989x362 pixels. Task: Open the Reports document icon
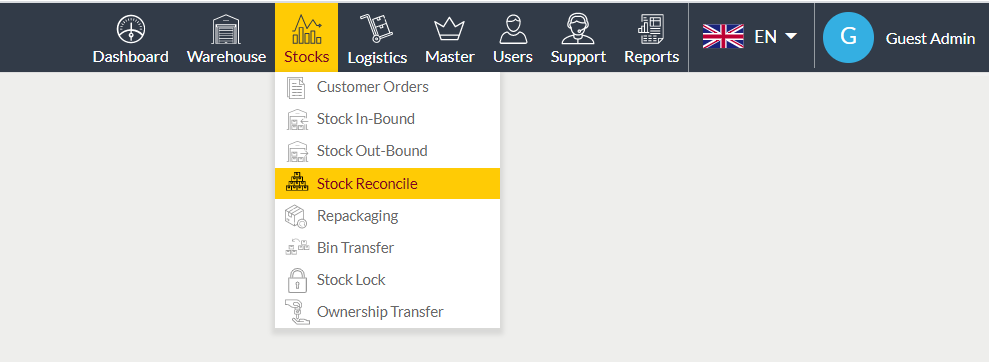[x=652, y=29]
